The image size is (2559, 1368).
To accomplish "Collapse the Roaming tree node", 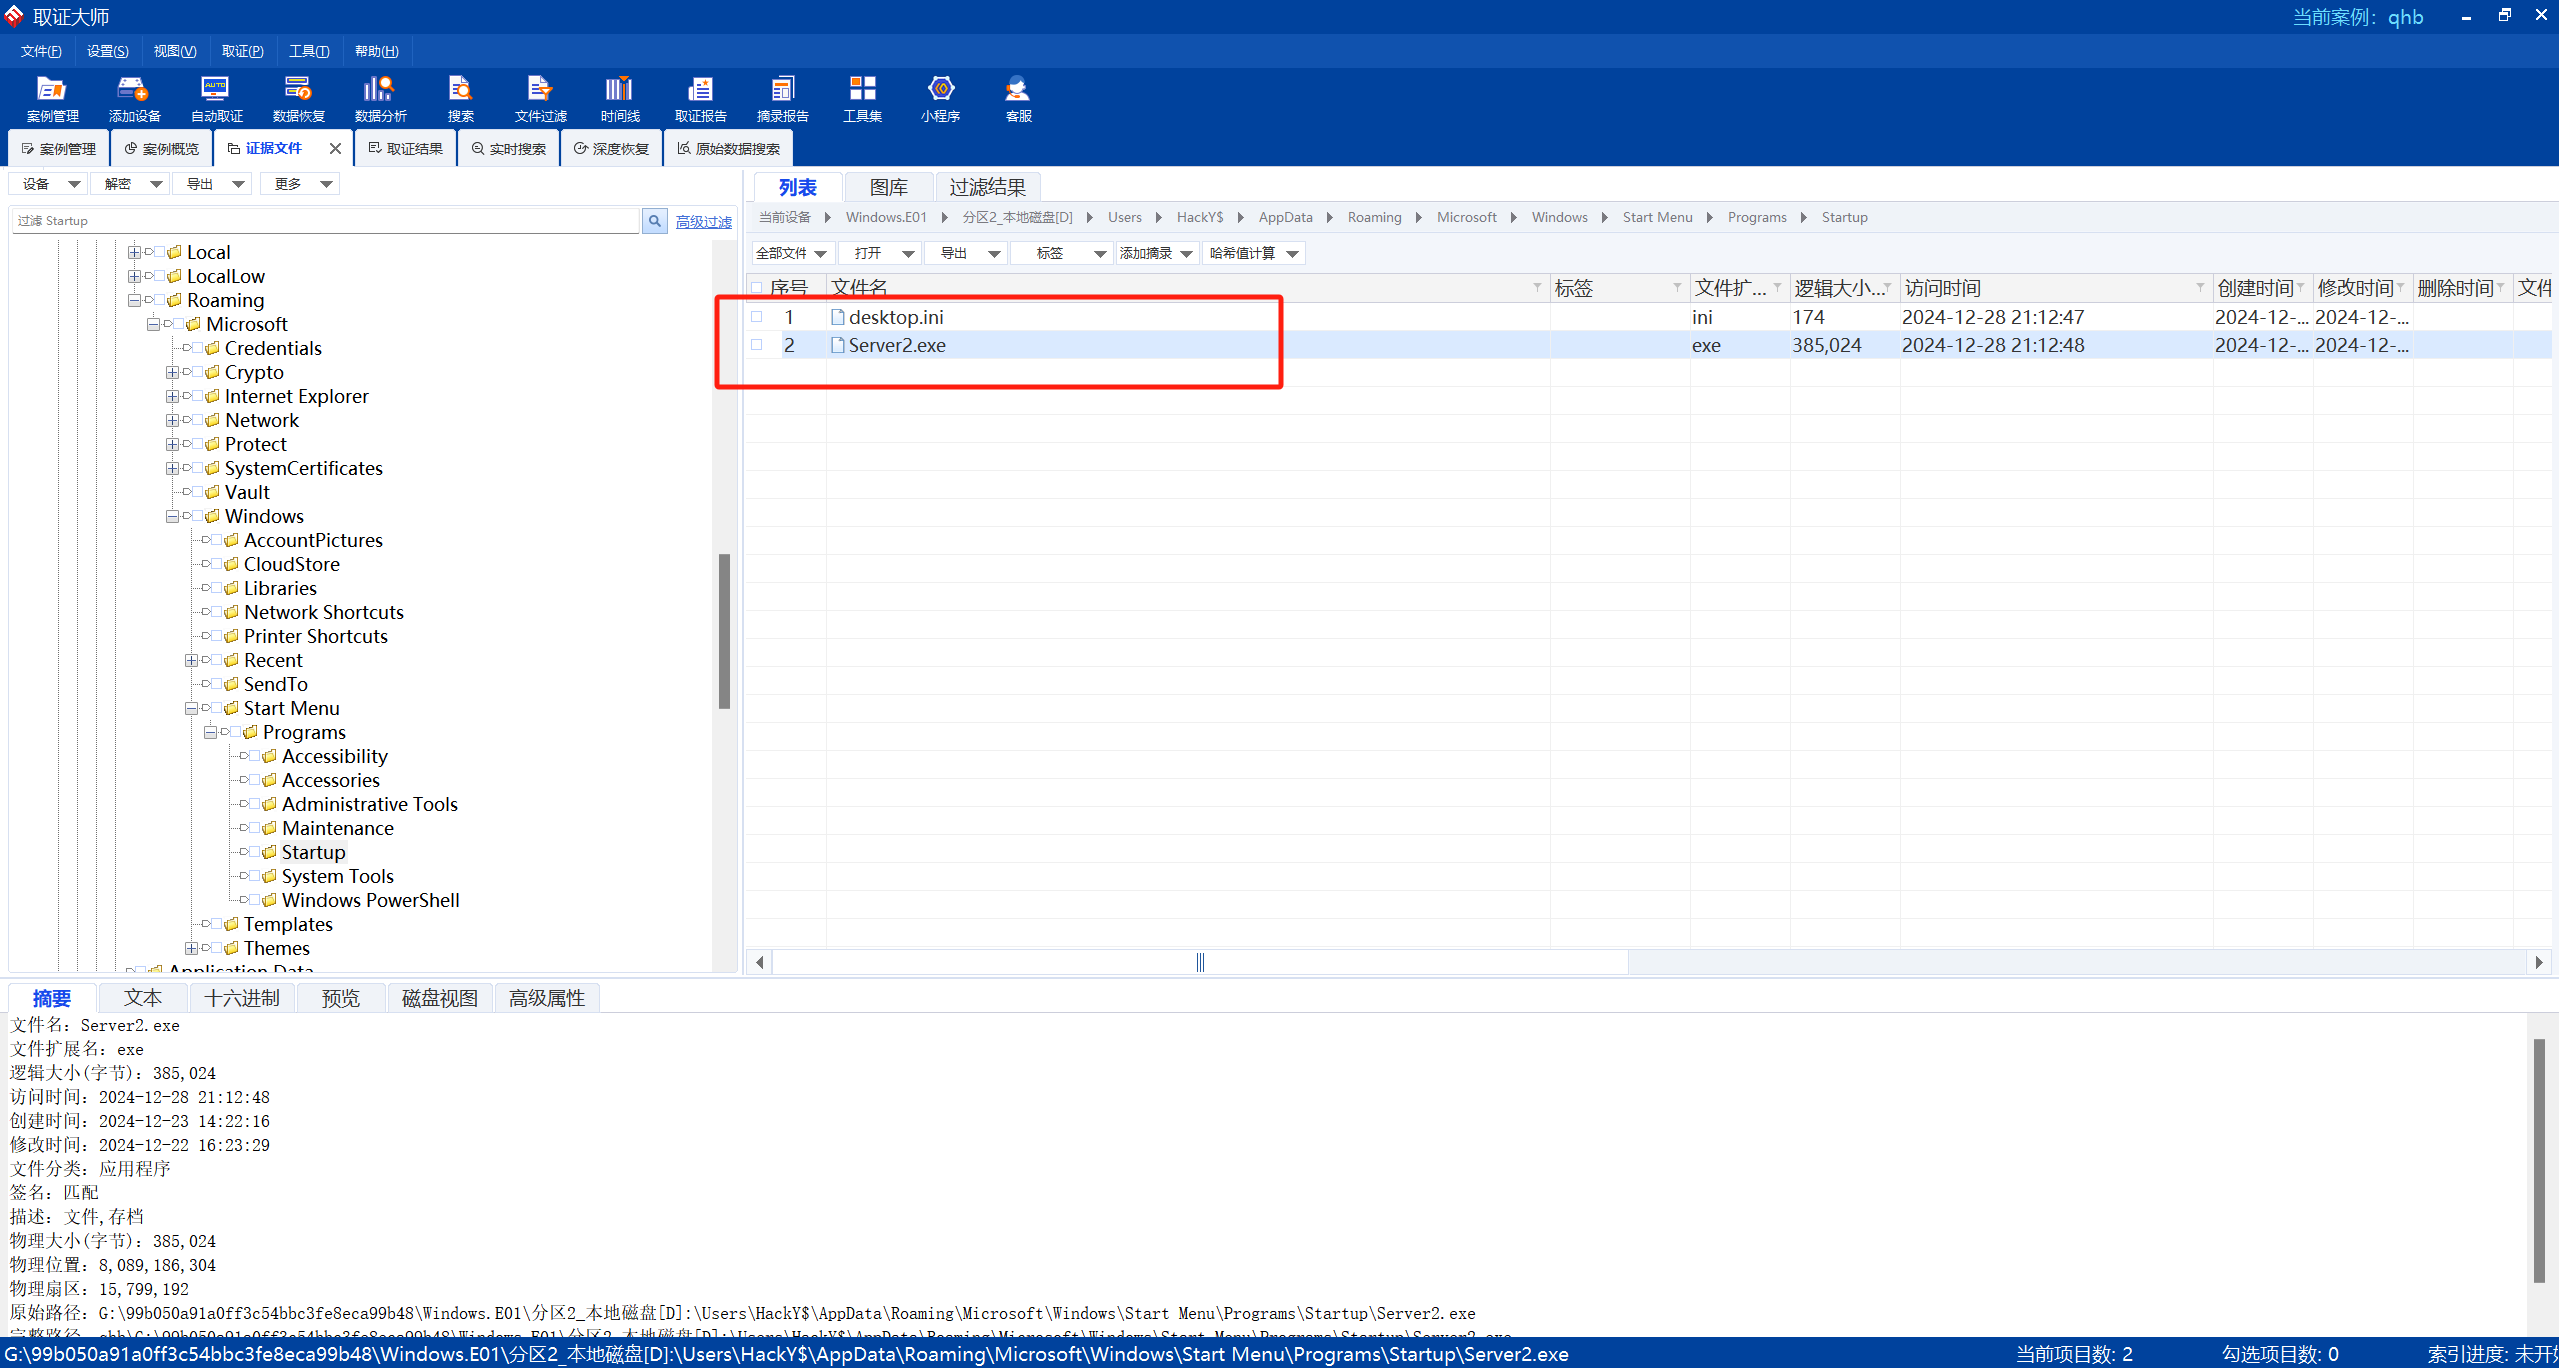I will coord(134,300).
